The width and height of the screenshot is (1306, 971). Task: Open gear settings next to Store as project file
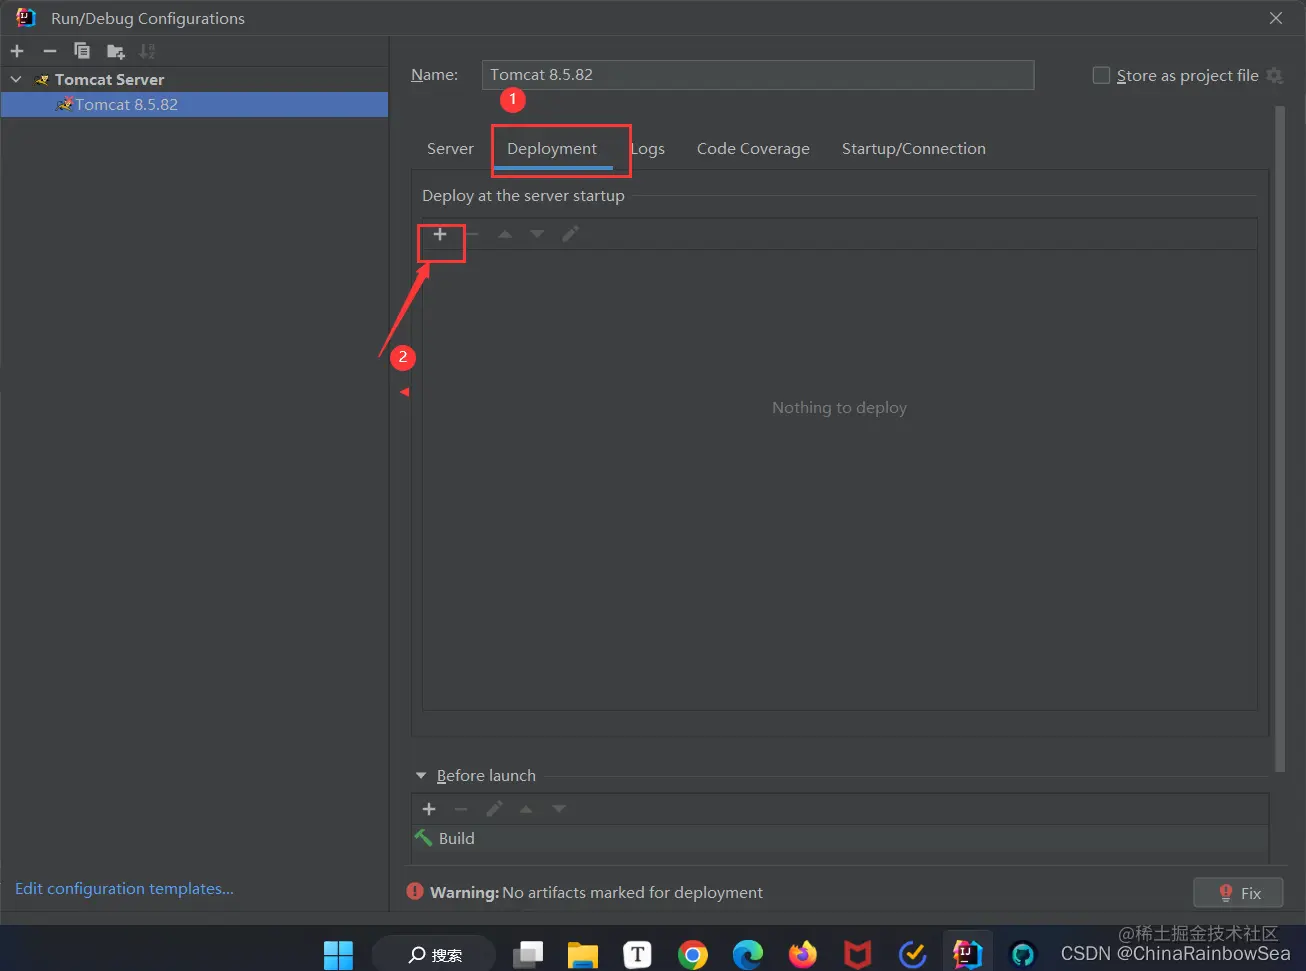click(1274, 75)
